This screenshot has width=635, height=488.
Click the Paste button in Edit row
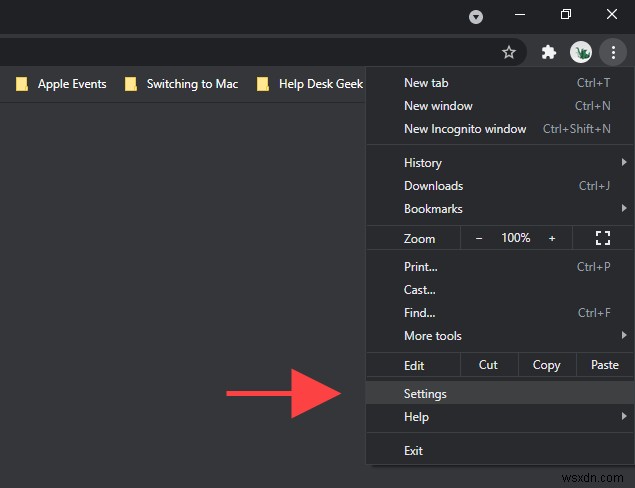point(605,365)
